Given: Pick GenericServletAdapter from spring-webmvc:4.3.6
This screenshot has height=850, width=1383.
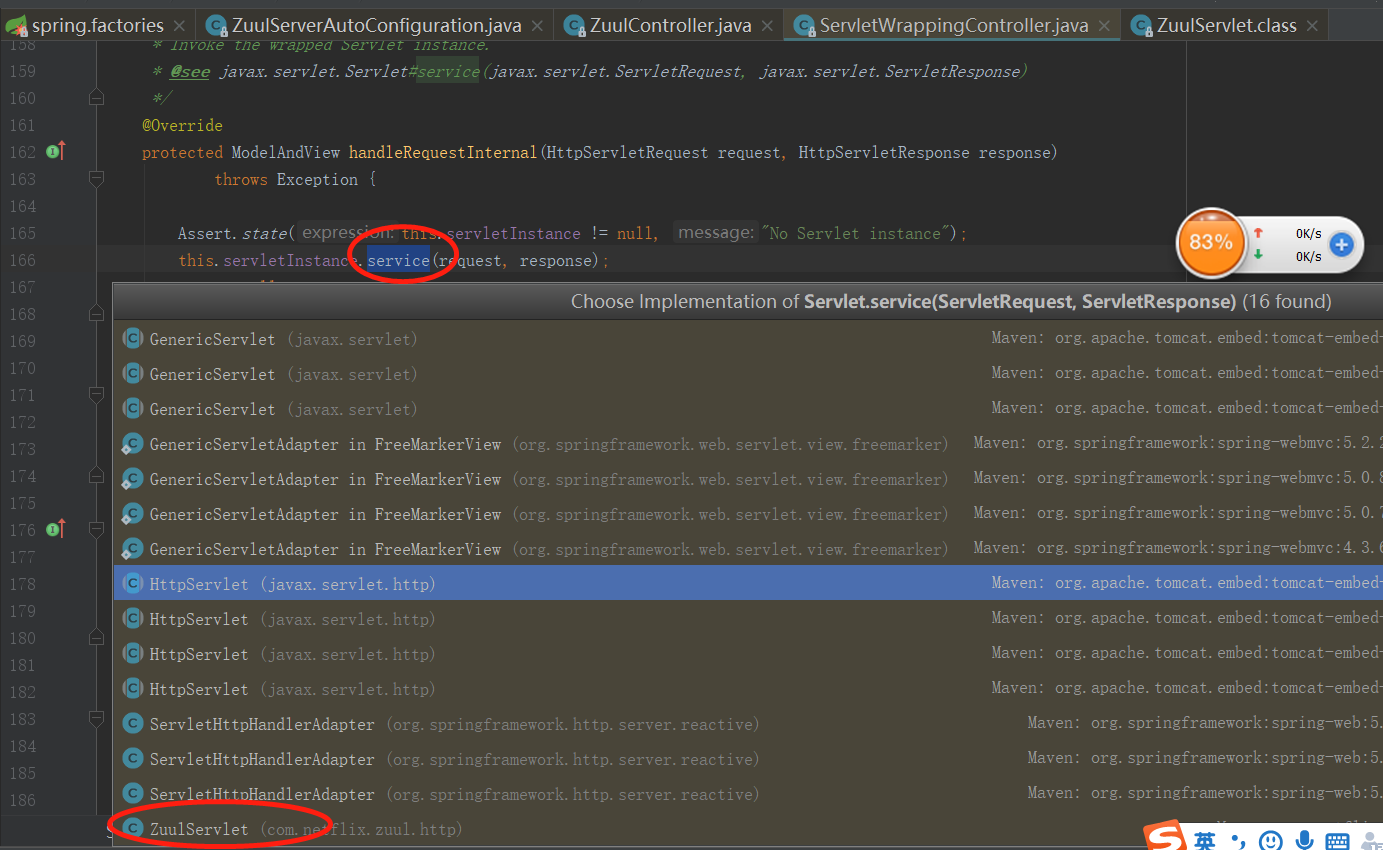Looking at the screenshot, I should (x=748, y=549).
